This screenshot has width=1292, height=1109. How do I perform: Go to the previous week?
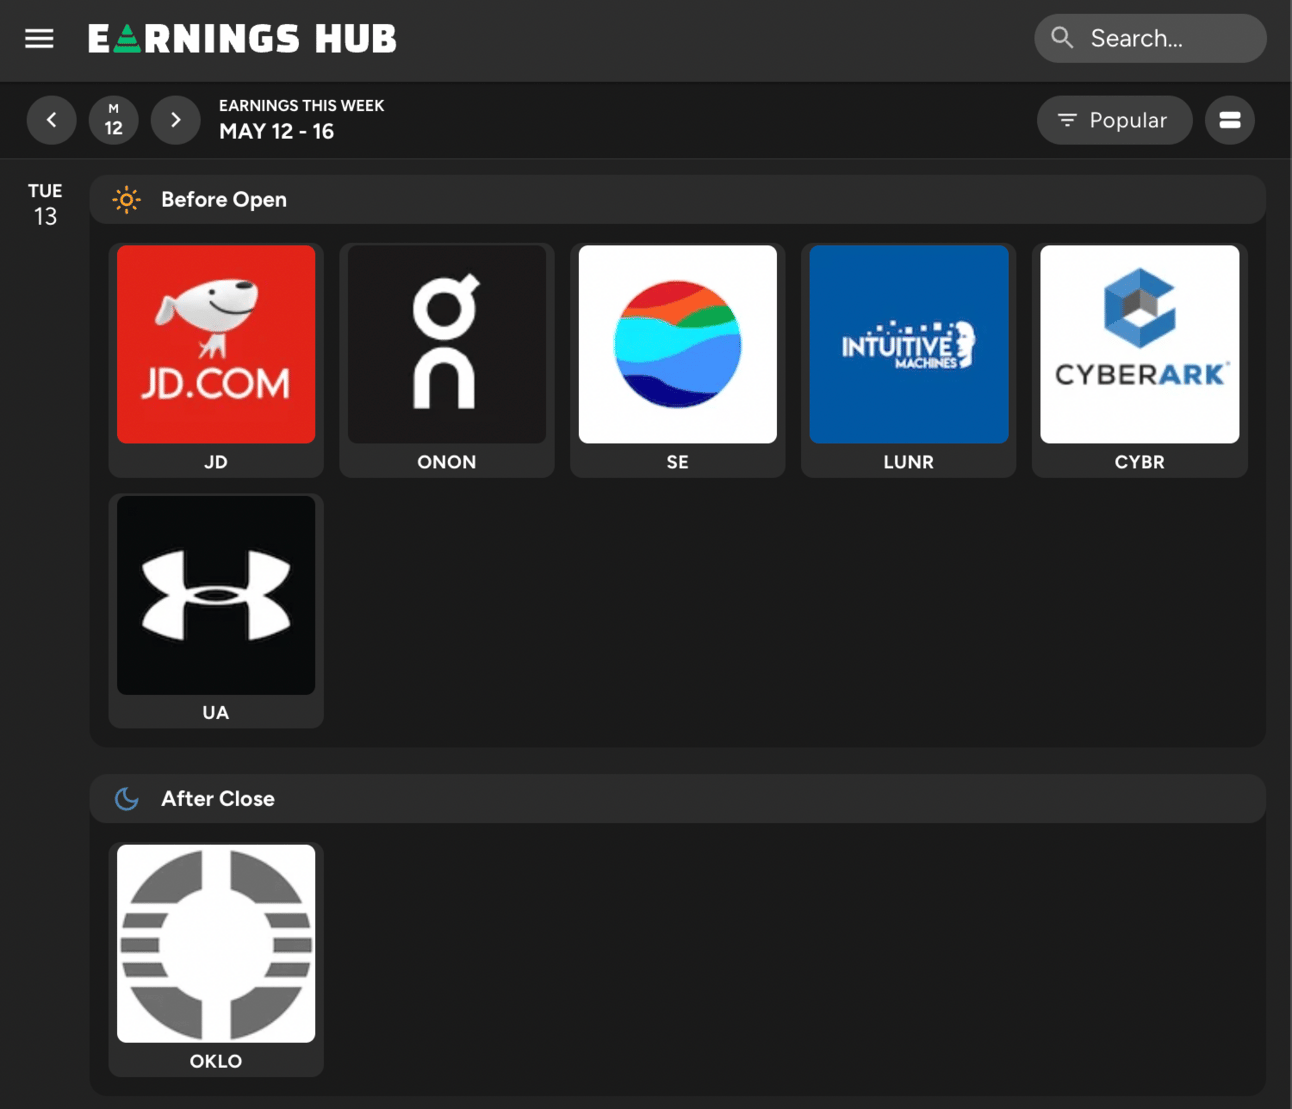tap(52, 120)
